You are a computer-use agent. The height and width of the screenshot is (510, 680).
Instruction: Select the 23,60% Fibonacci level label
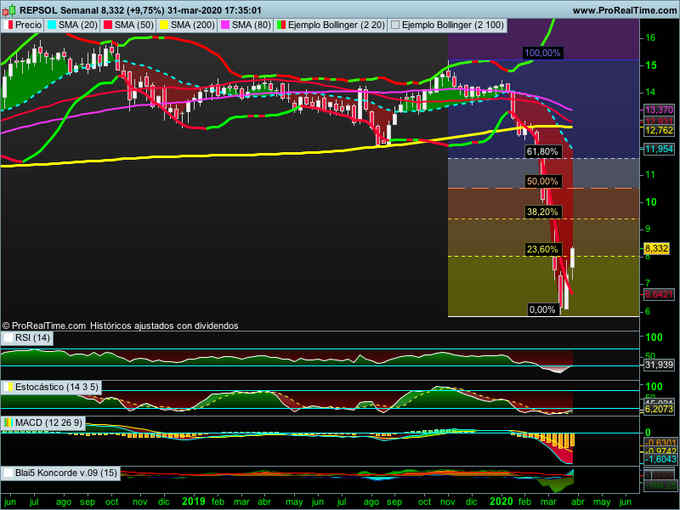tap(542, 249)
